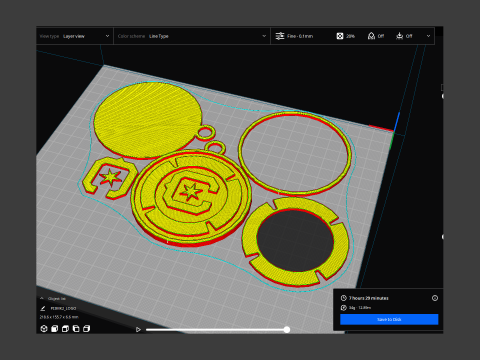Image resolution: width=480 pixels, height=360 pixels.
Task: Click the infill density icon
Action: 340,36
